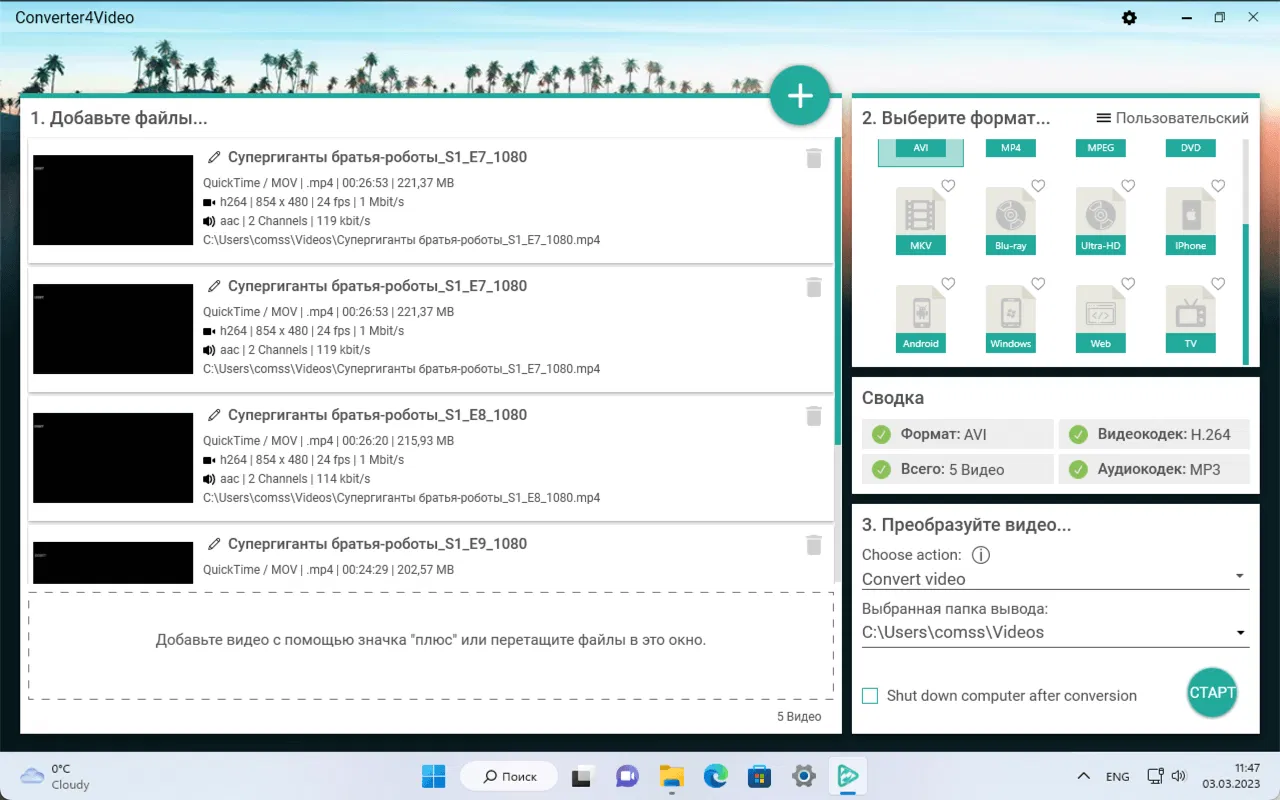
Task: Add the Web format to favorites
Action: 1128,284
